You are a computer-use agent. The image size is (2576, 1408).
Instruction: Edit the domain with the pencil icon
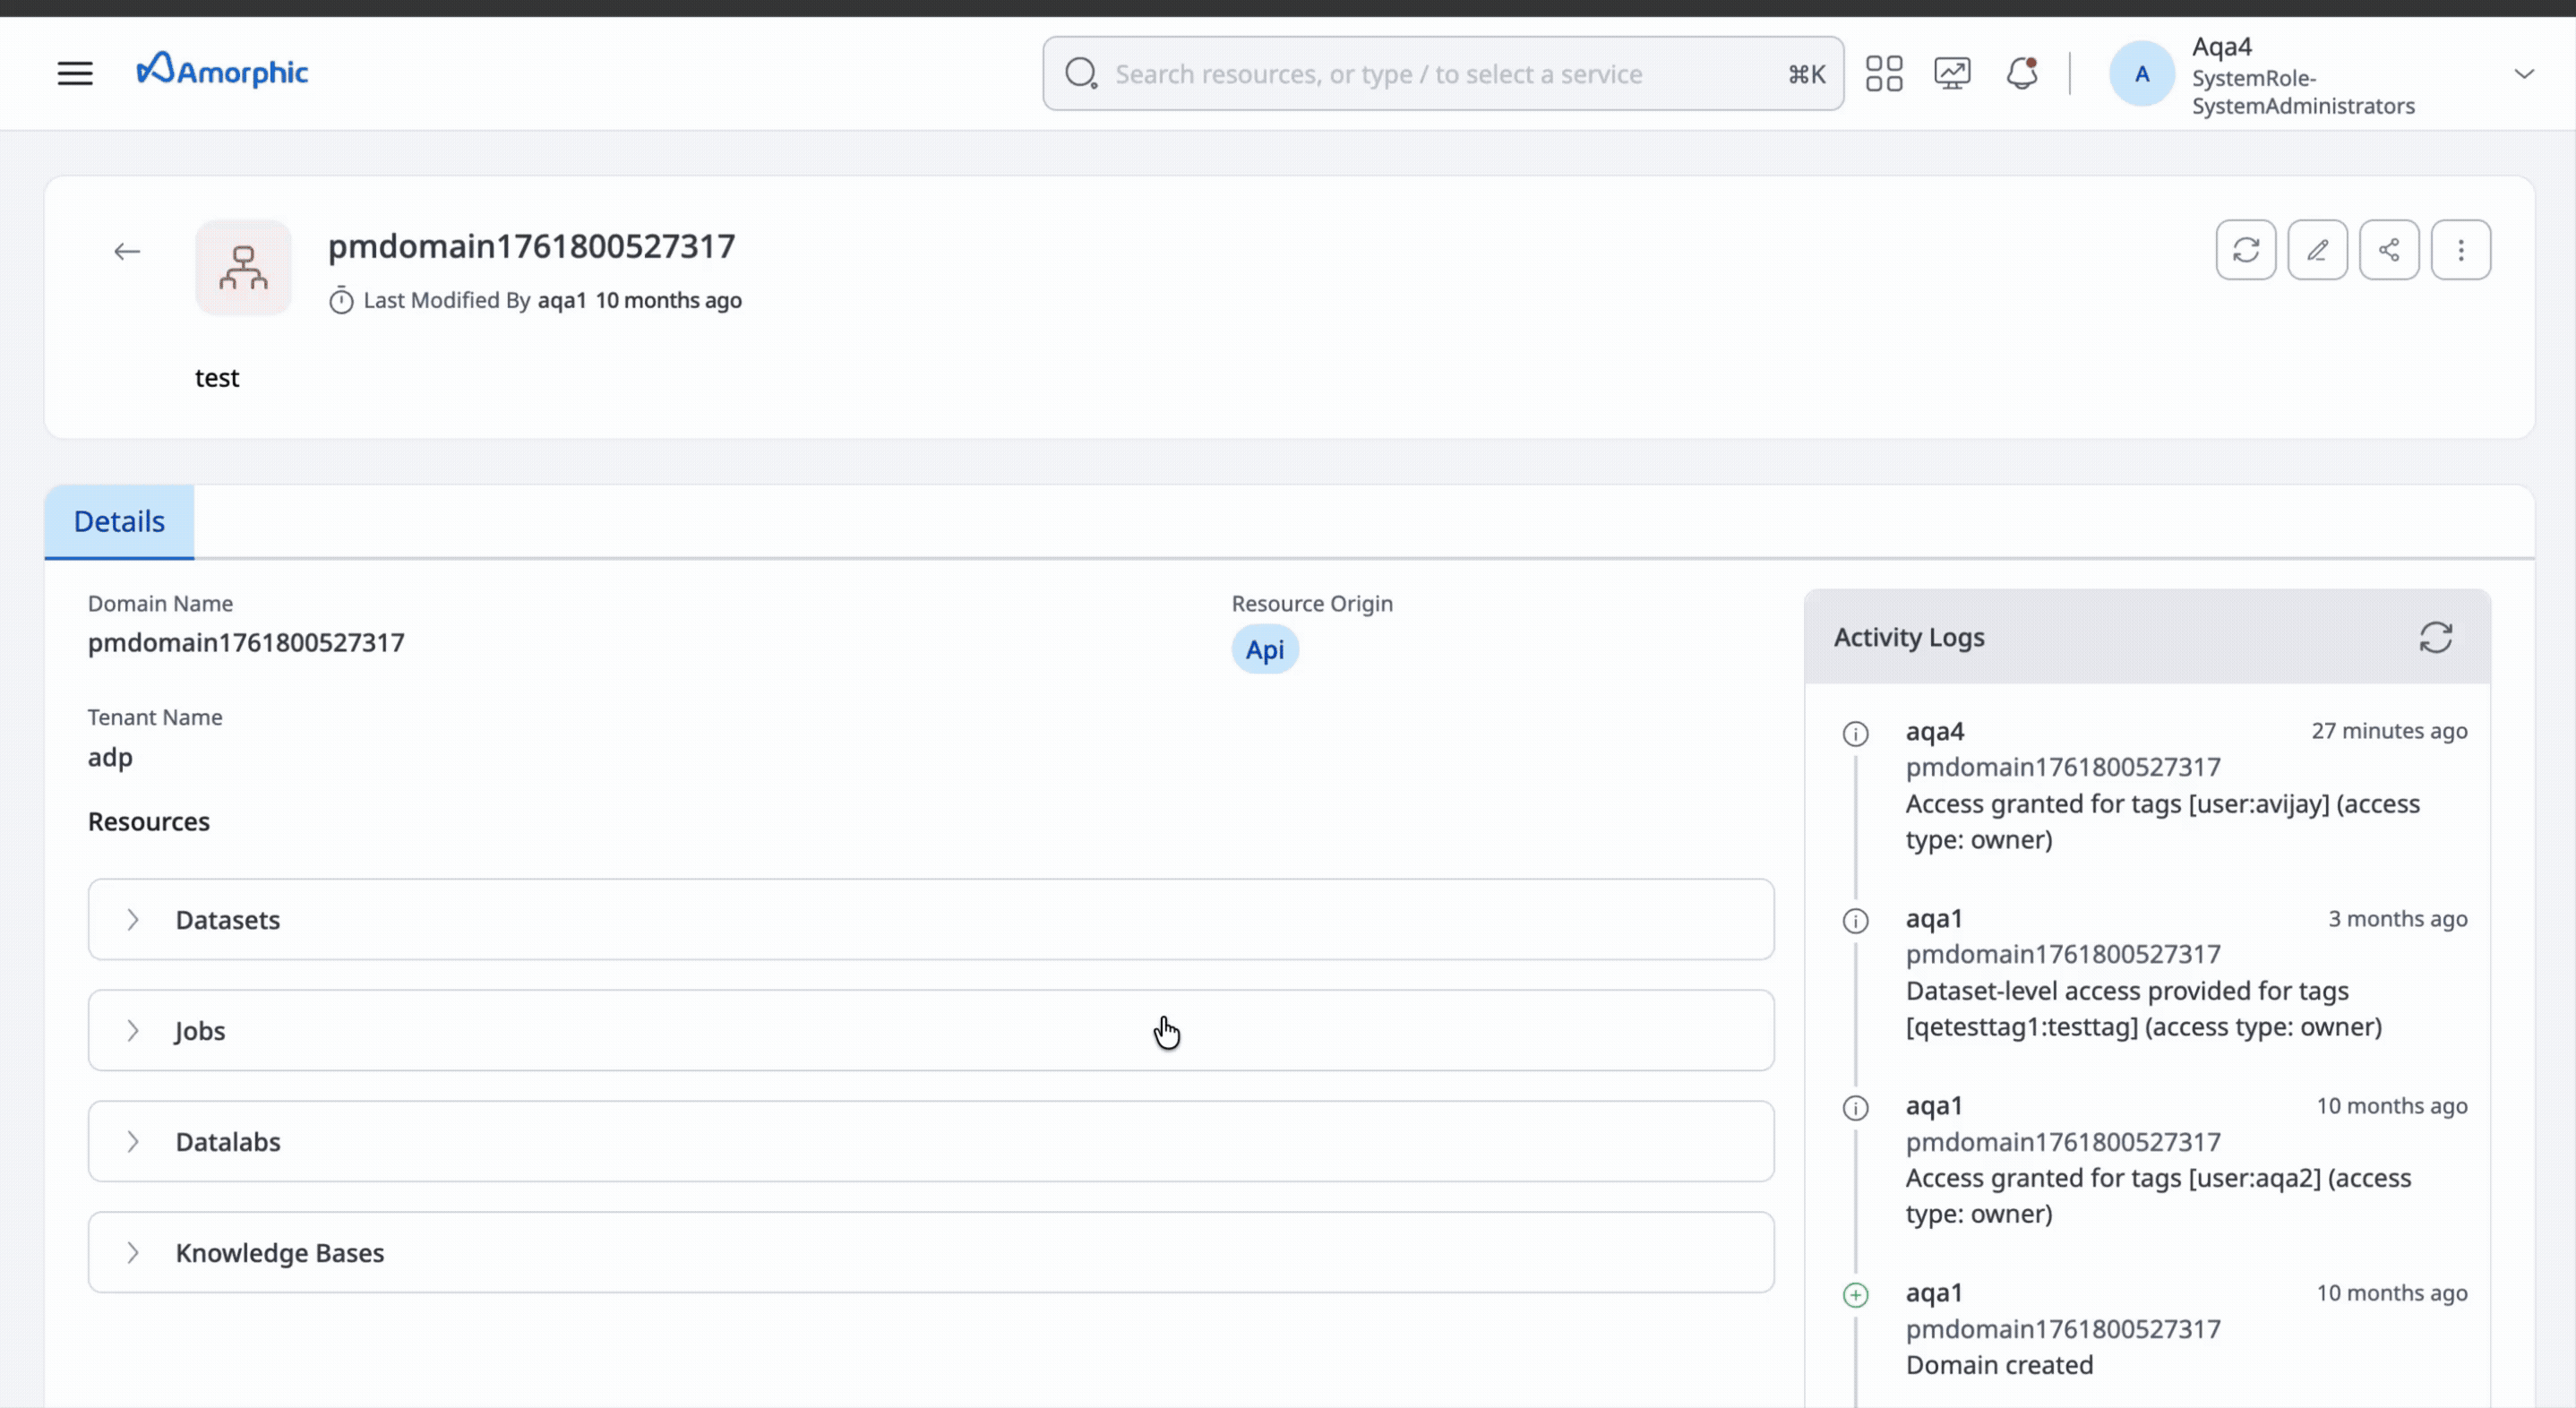2318,250
